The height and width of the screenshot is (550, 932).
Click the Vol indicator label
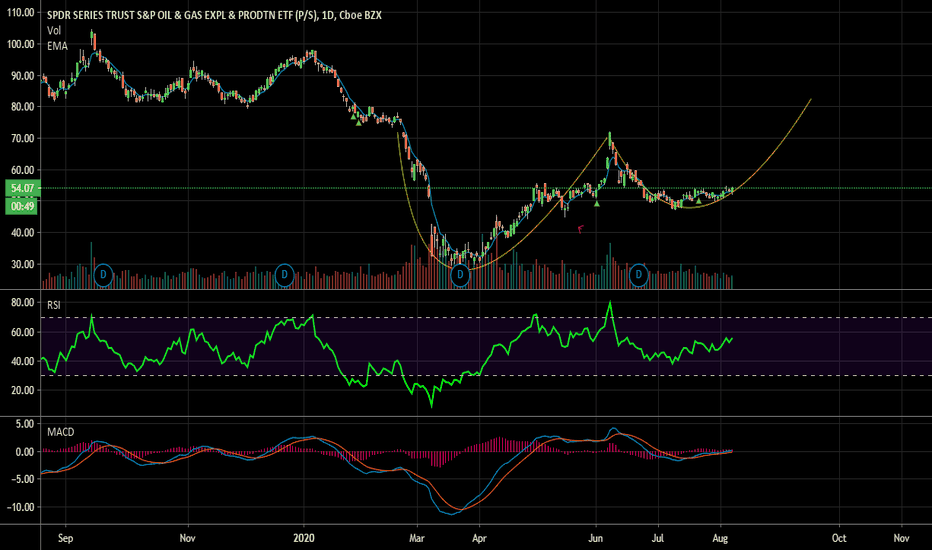click(x=54, y=30)
